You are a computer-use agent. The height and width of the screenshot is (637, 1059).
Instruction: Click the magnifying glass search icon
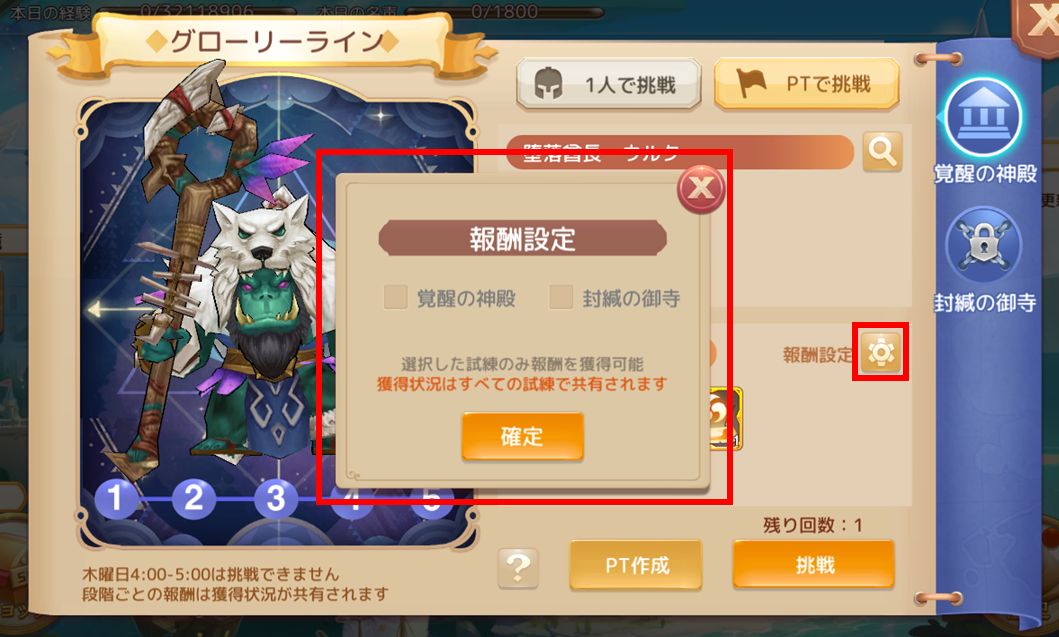click(x=882, y=151)
